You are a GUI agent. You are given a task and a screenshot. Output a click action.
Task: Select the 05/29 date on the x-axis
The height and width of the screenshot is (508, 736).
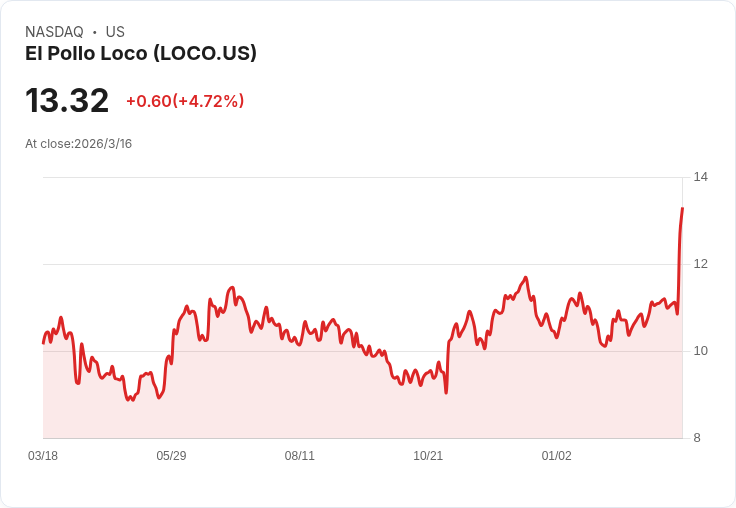[171, 455]
